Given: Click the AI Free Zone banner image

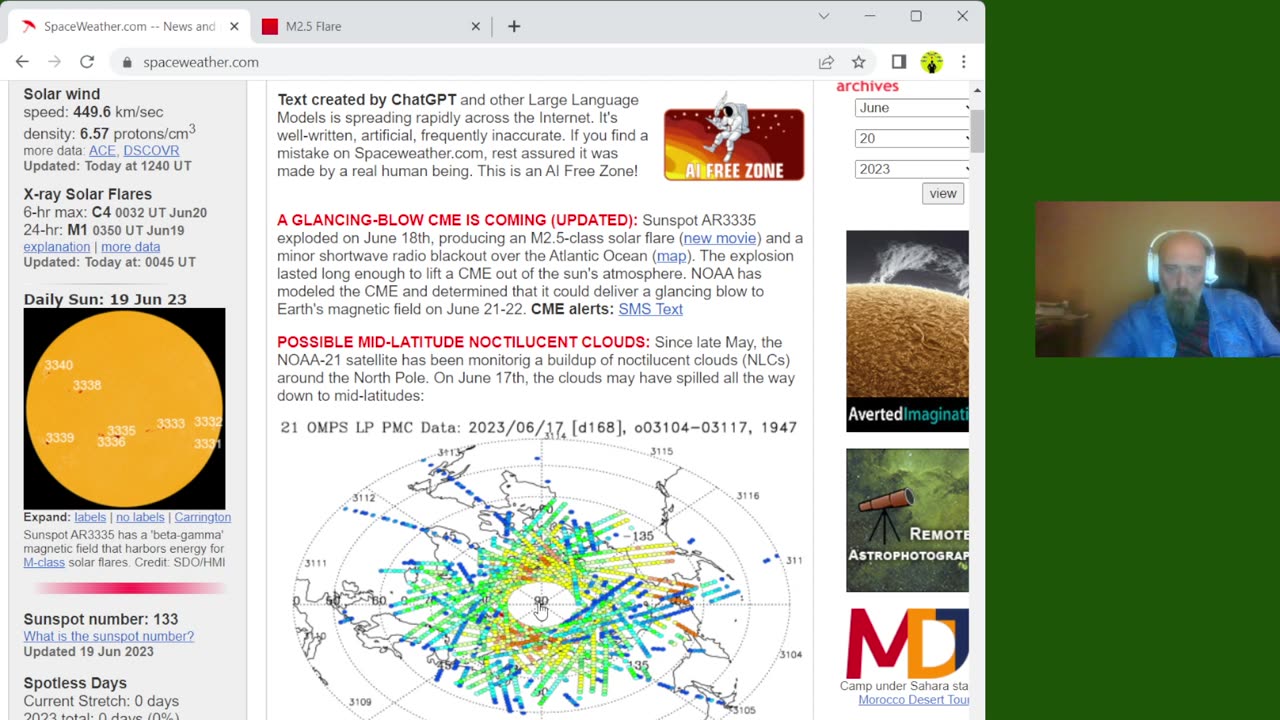Looking at the screenshot, I should (734, 137).
